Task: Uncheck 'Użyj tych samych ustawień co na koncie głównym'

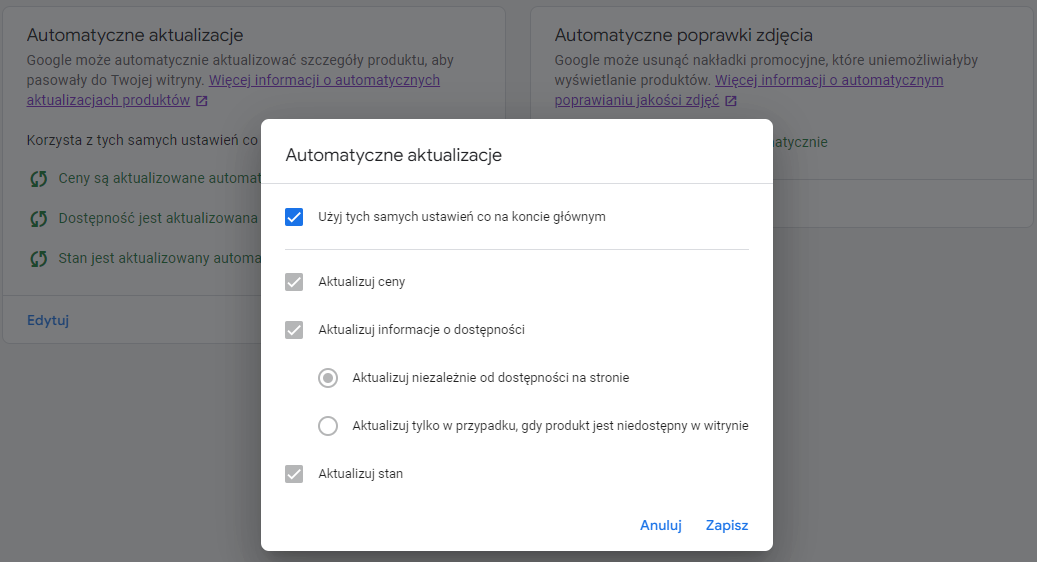Action: (294, 217)
